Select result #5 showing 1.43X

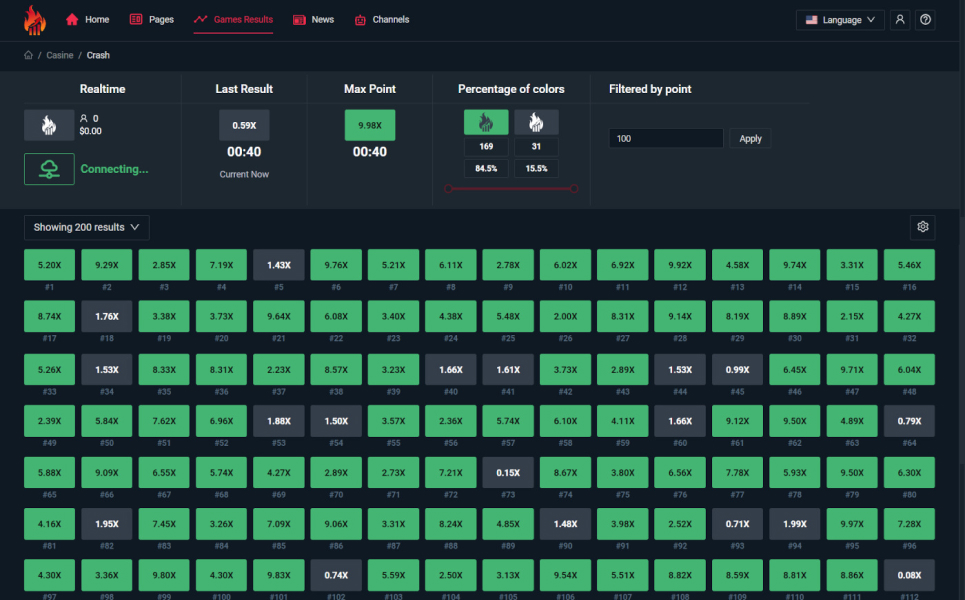click(x=279, y=265)
